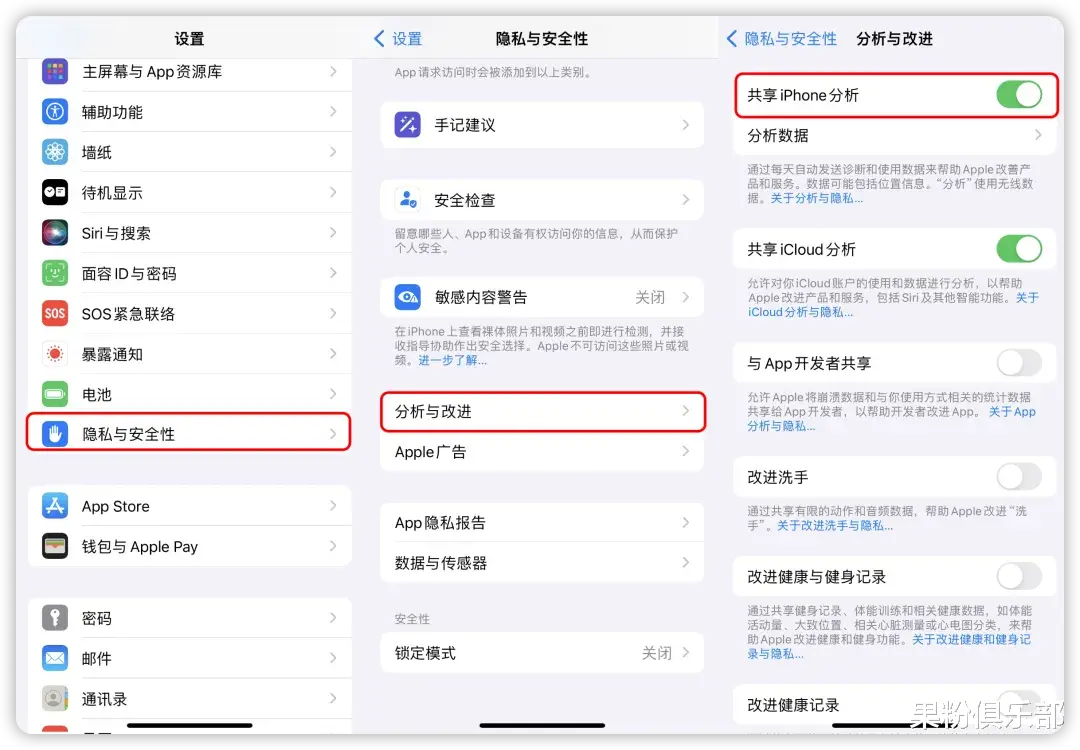Tap the 面容ID与密码 Face ID icon

(x=55, y=273)
